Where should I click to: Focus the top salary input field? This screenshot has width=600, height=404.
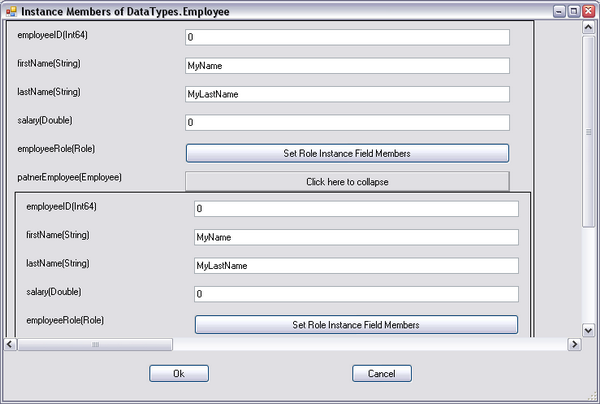click(347, 122)
